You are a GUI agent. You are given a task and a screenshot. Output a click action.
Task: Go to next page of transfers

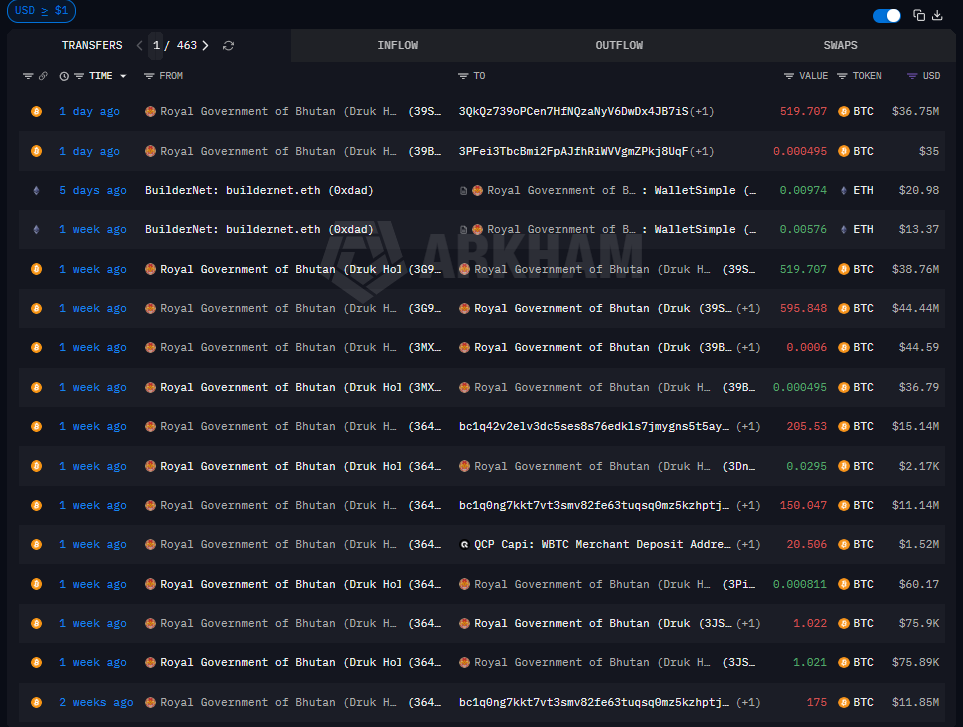(x=206, y=45)
